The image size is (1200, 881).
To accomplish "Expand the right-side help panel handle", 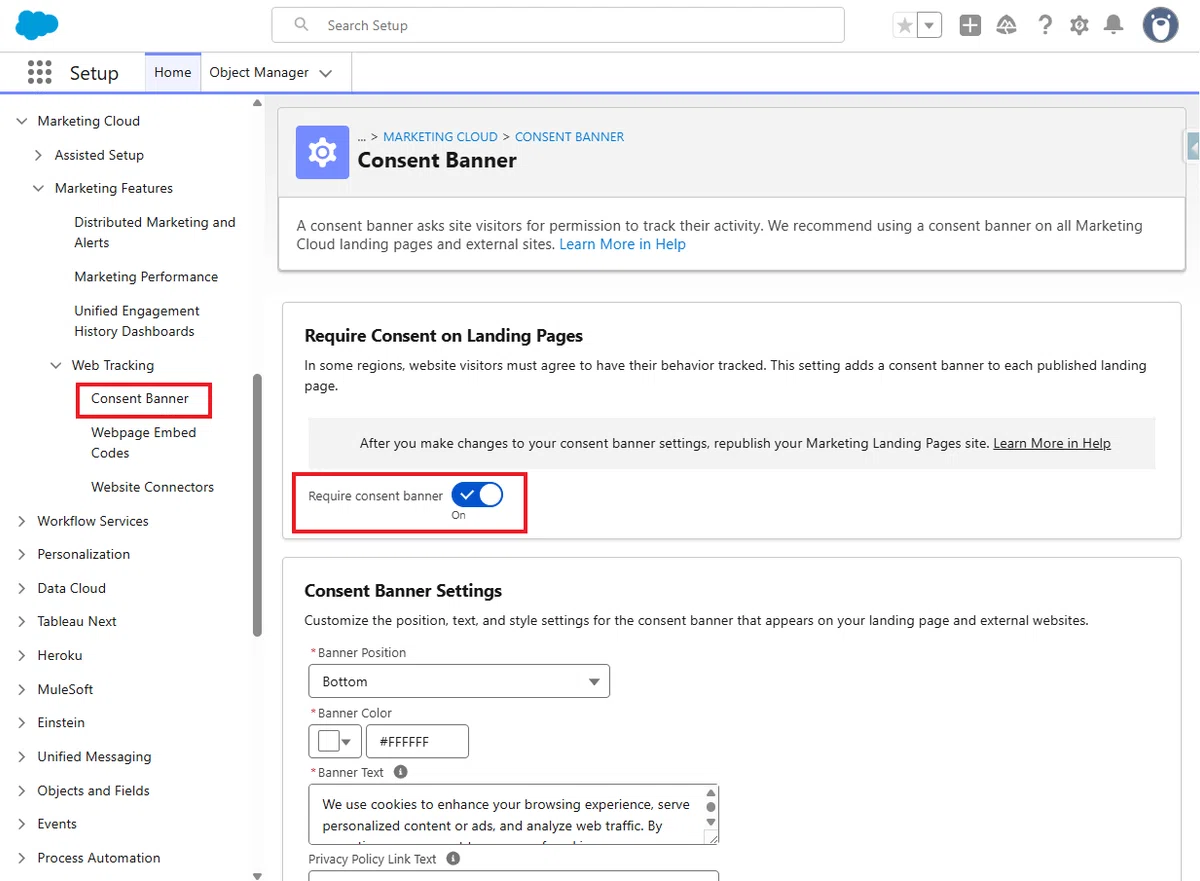I will click(x=1192, y=146).
